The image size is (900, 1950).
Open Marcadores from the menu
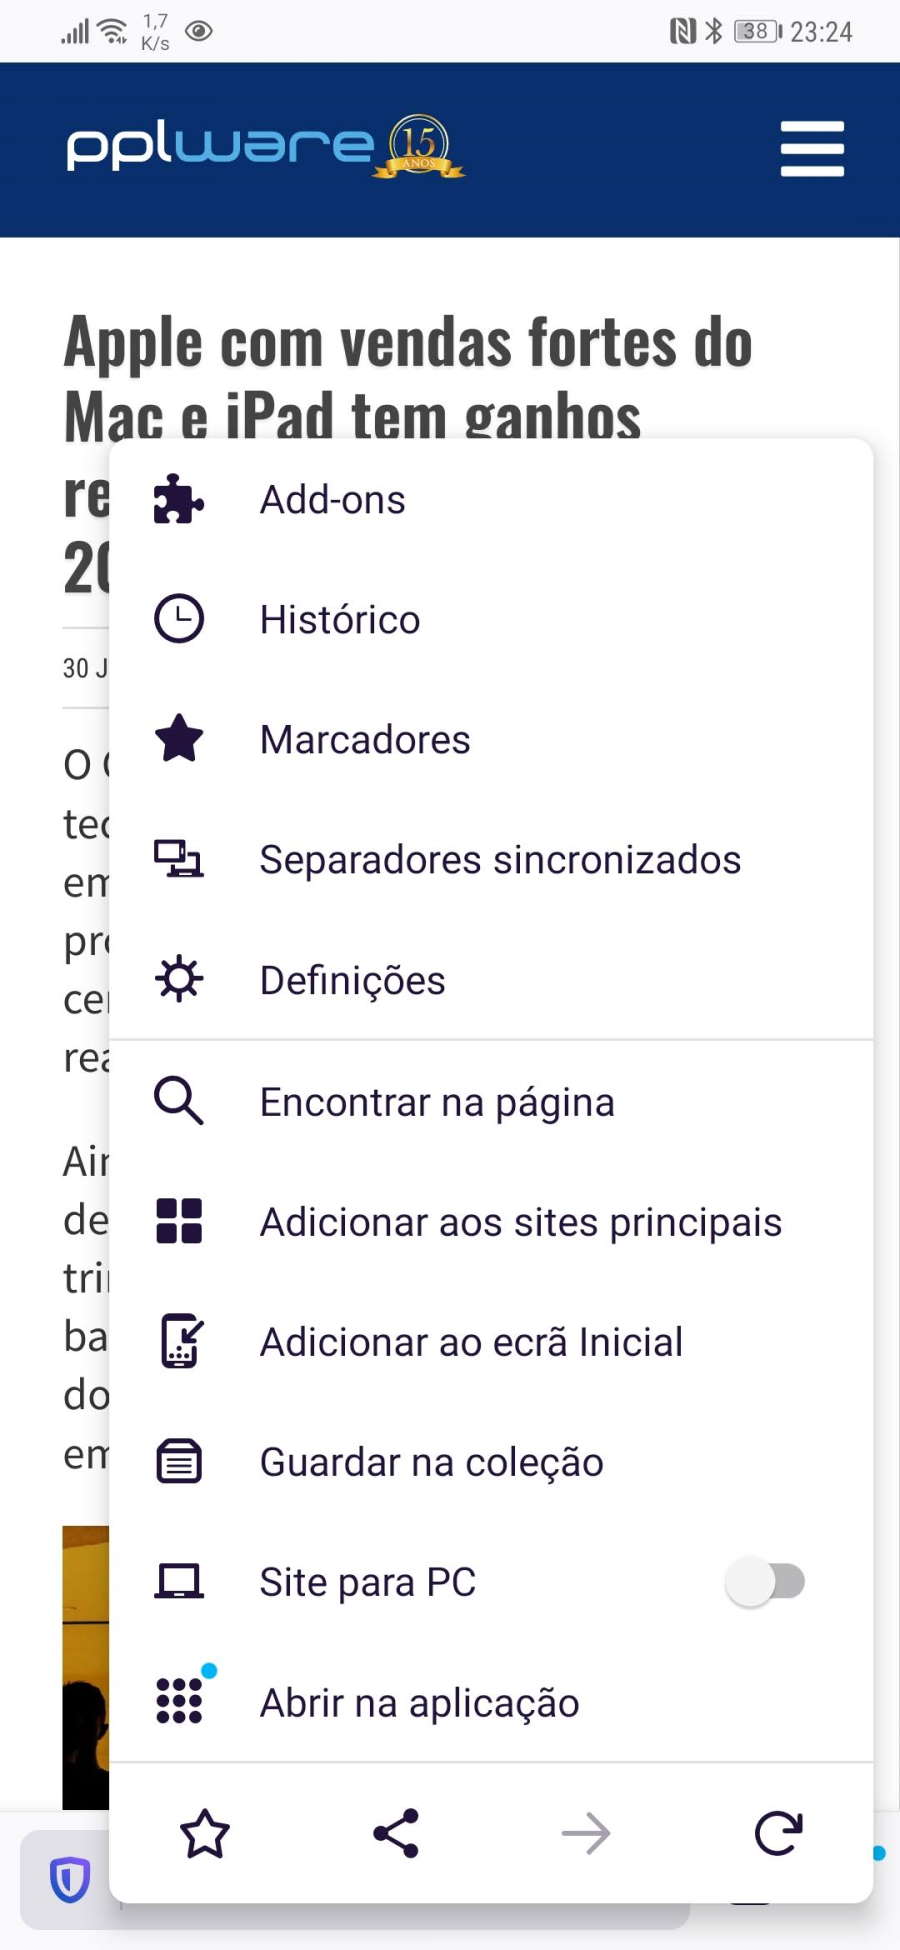(x=365, y=740)
